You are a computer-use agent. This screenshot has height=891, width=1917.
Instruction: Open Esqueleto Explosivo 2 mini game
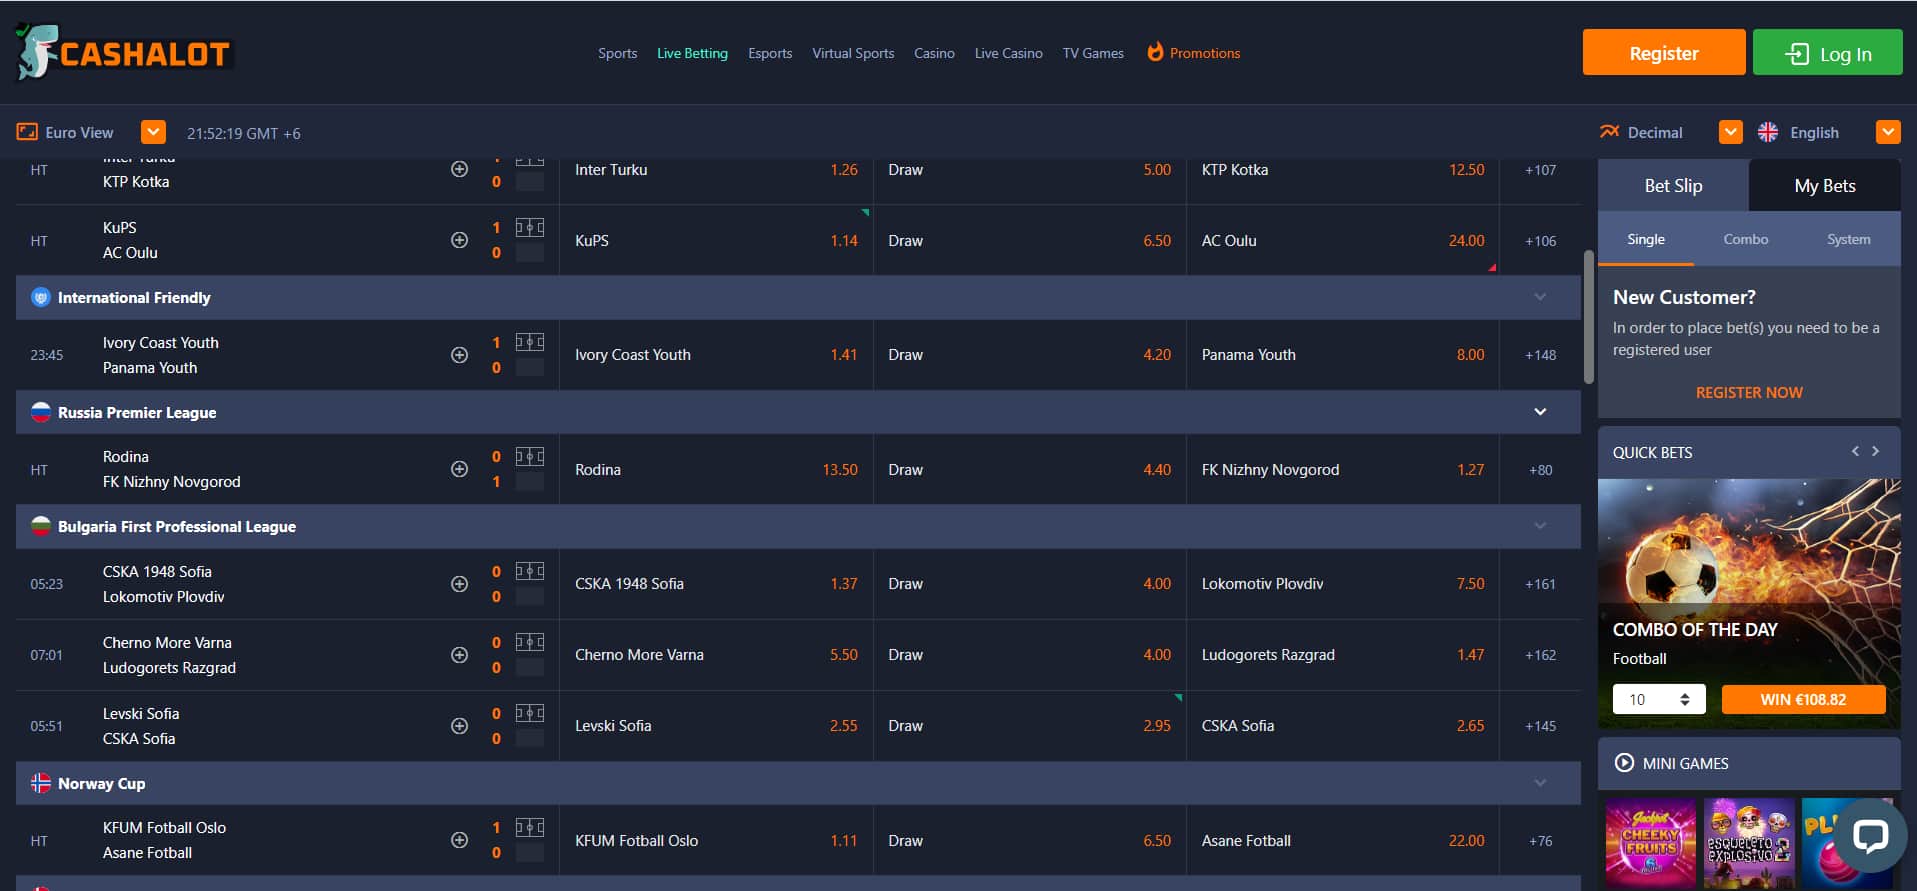click(x=1749, y=842)
